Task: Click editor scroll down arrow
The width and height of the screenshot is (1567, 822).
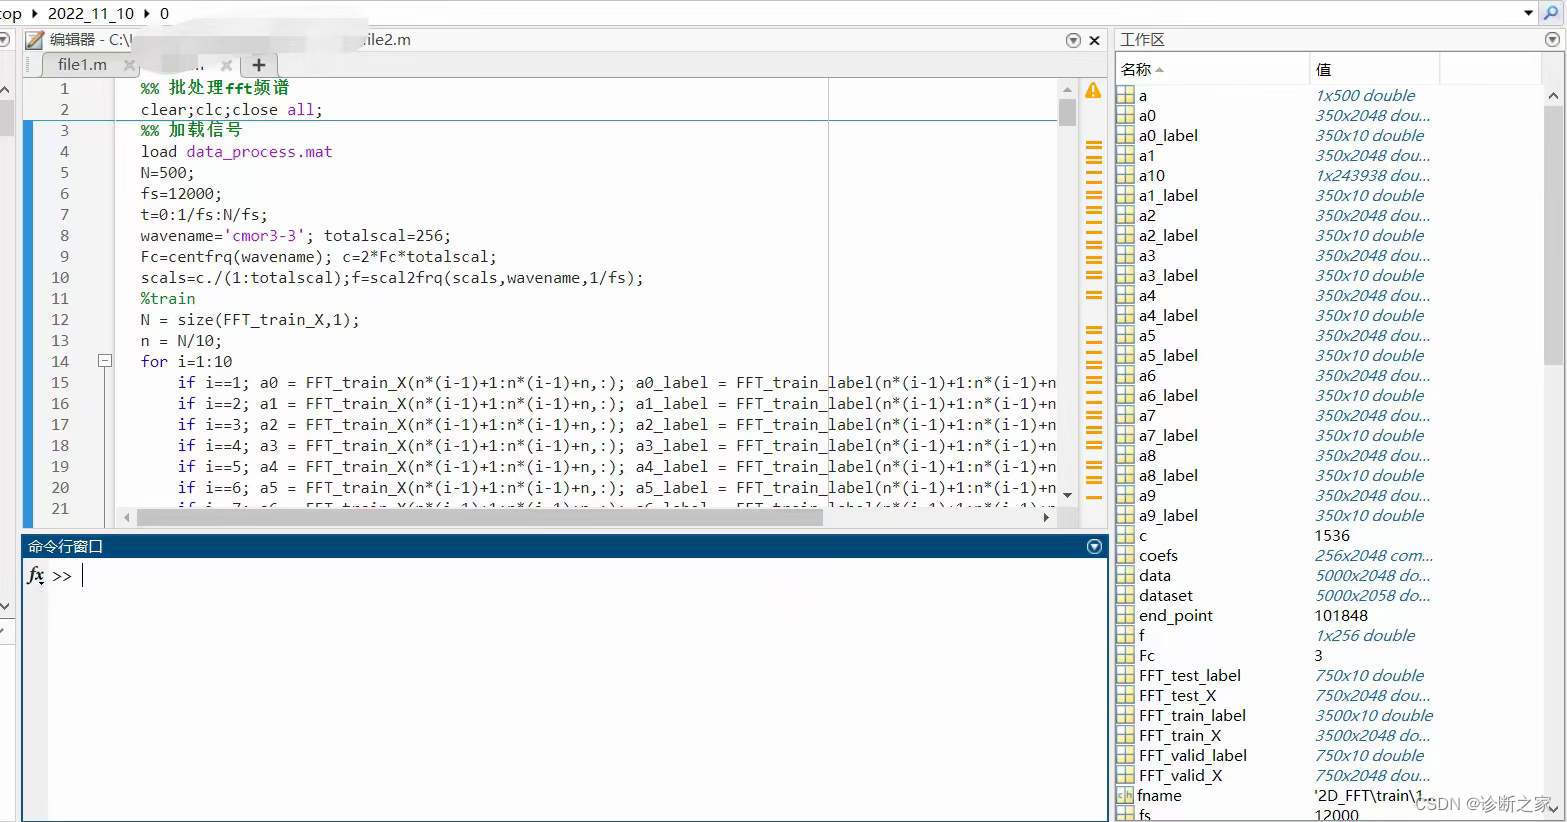Action: pyautogui.click(x=1067, y=495)
